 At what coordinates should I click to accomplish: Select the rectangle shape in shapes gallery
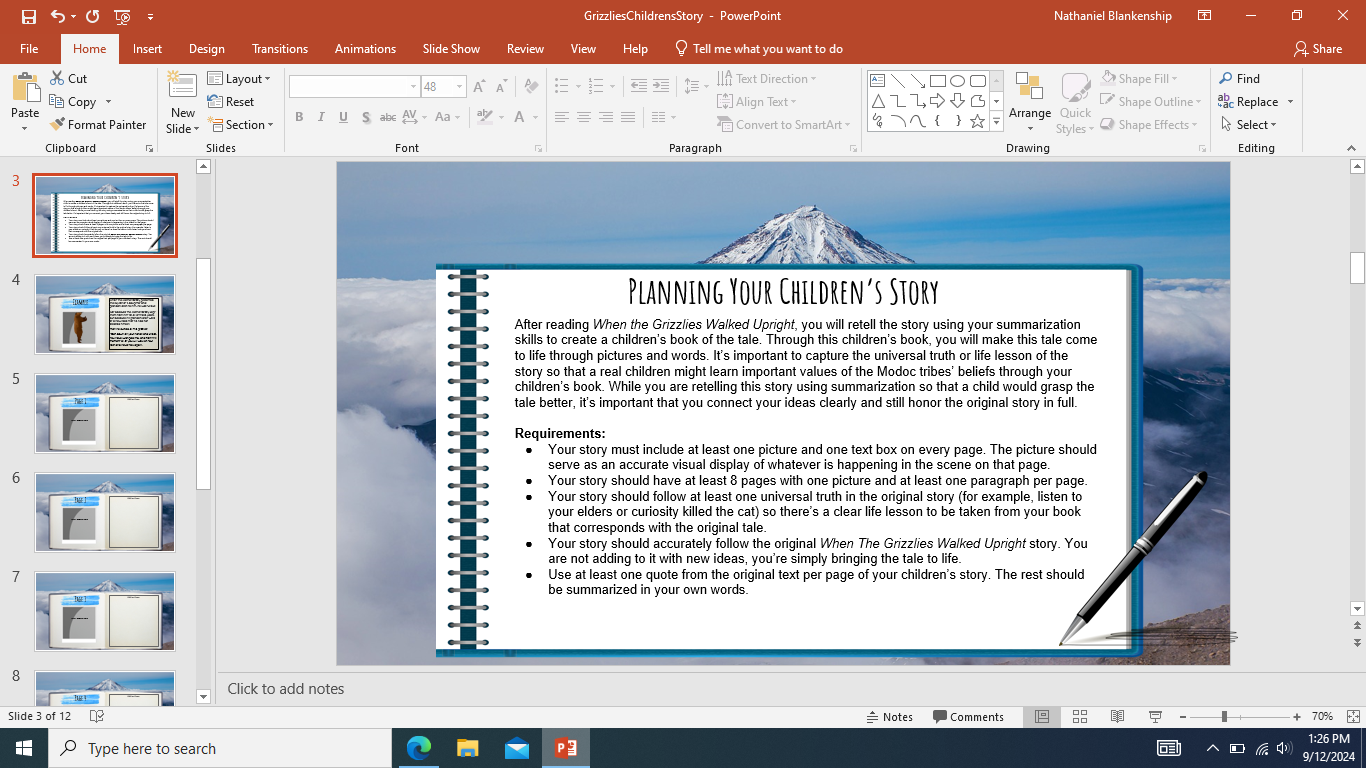pyautogui.click(x=937, y=81)
